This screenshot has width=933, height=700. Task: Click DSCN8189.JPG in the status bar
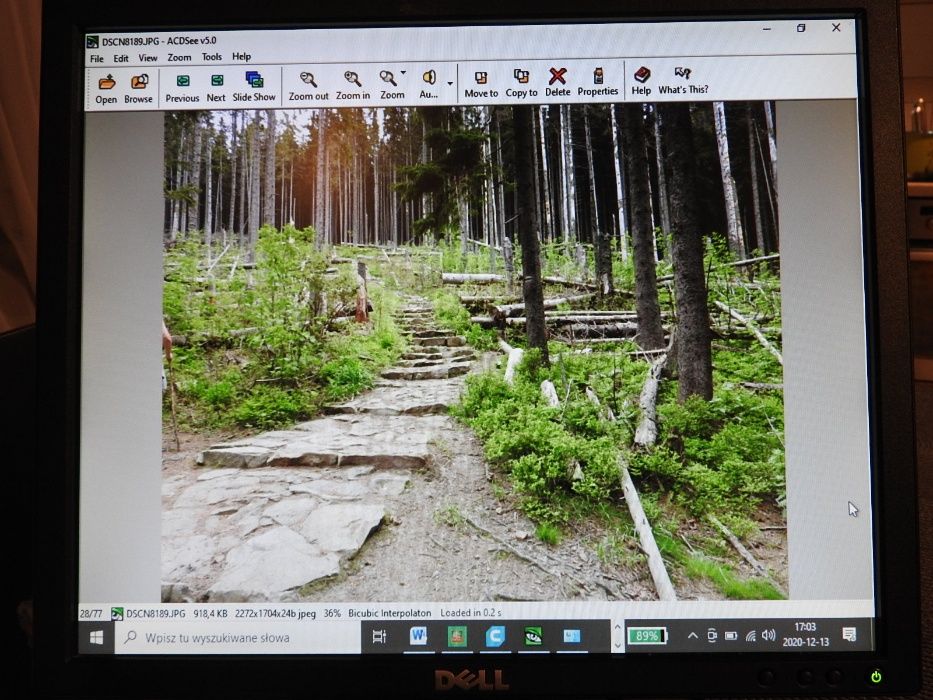[x=156, y=613]
